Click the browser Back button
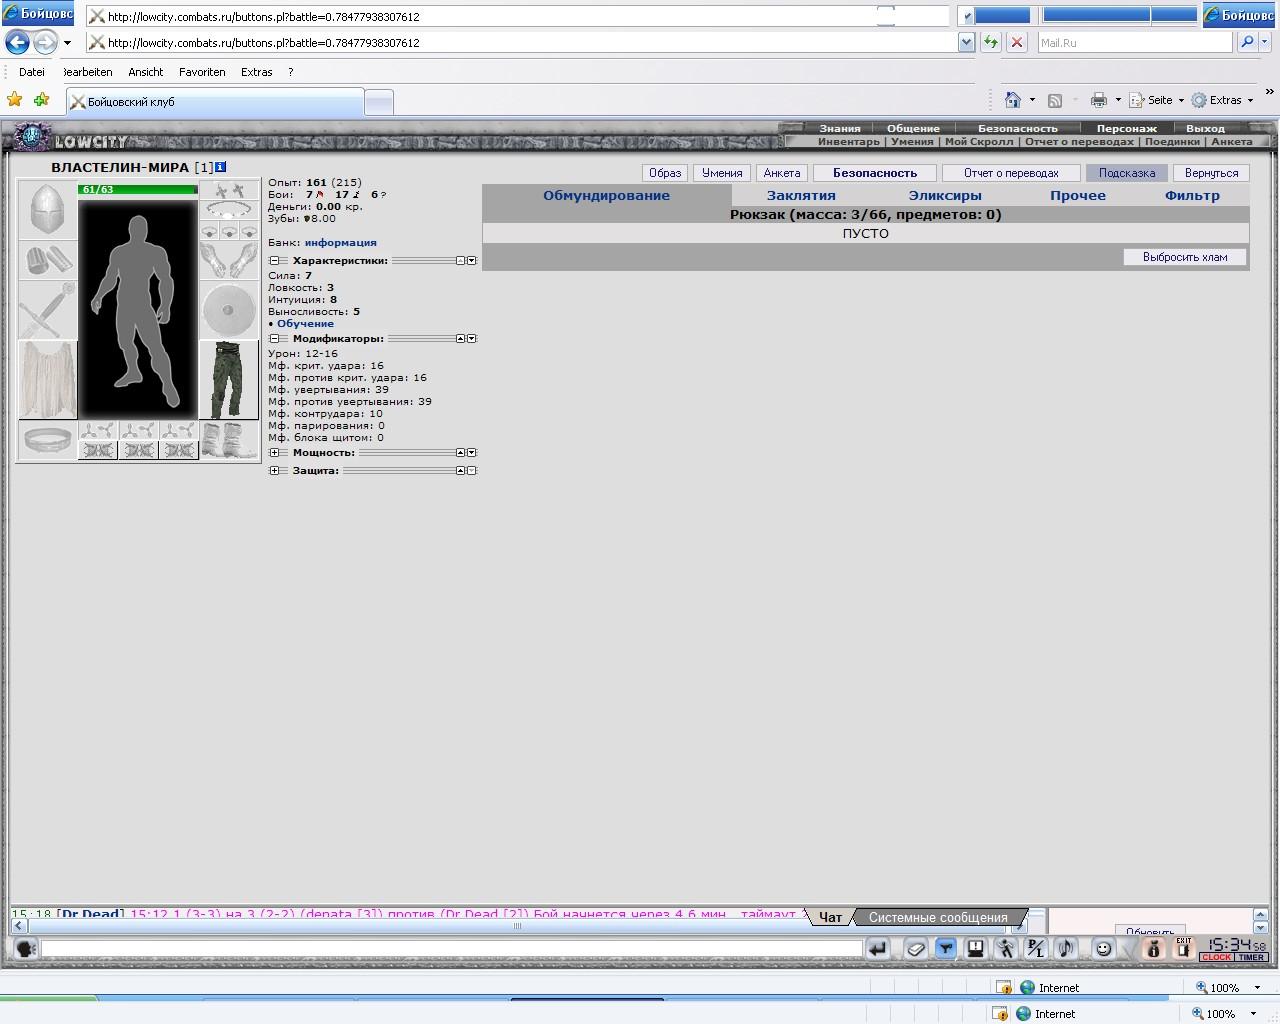 click(17, 43)
